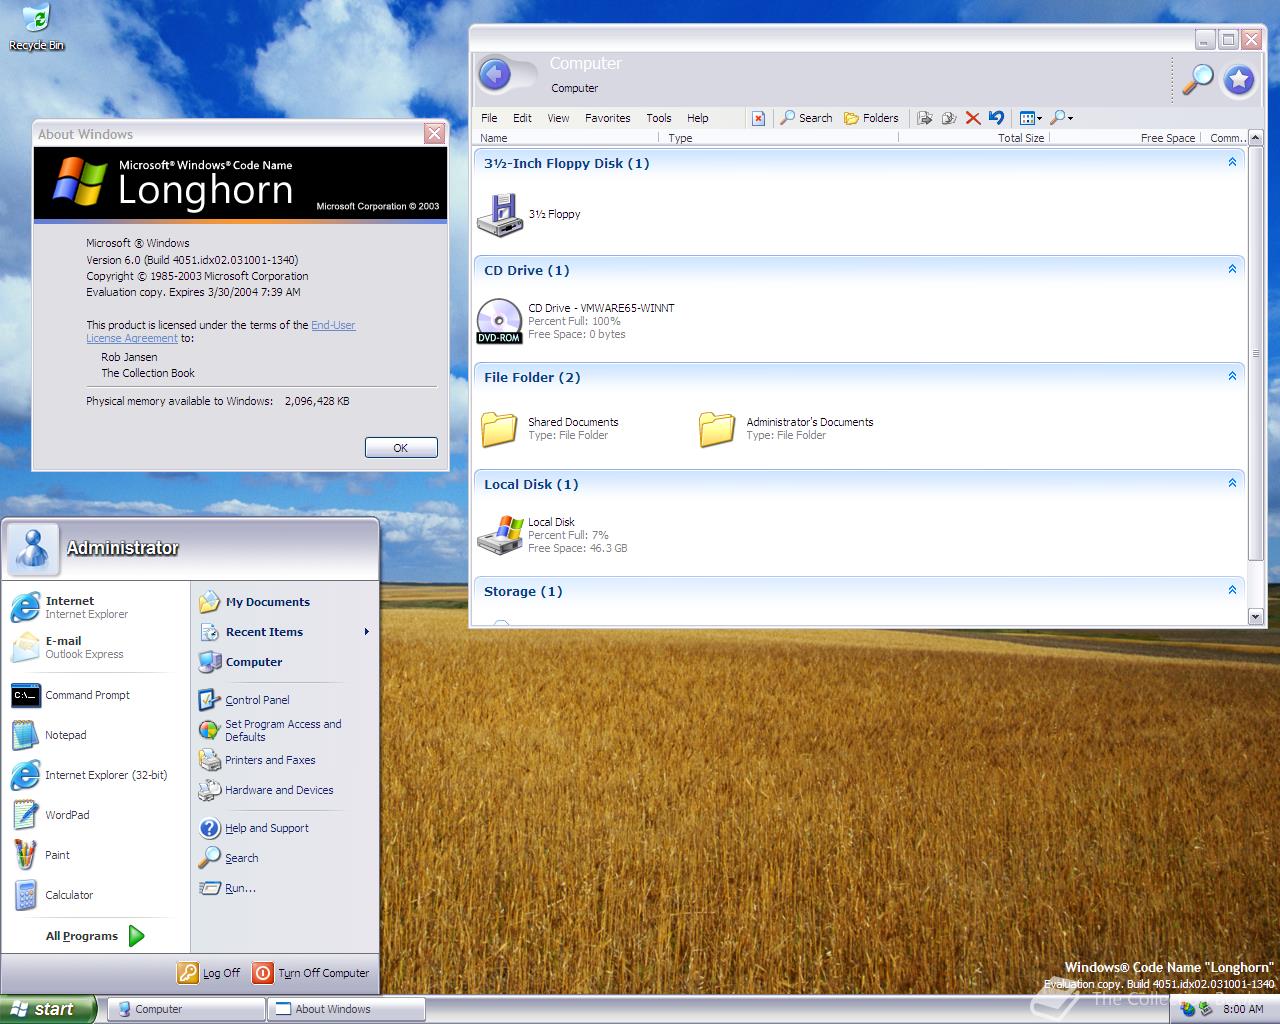This screenshot has width=1280, height=1024.
Task: Click the star favorites icon
Action: click(1239, 79)
